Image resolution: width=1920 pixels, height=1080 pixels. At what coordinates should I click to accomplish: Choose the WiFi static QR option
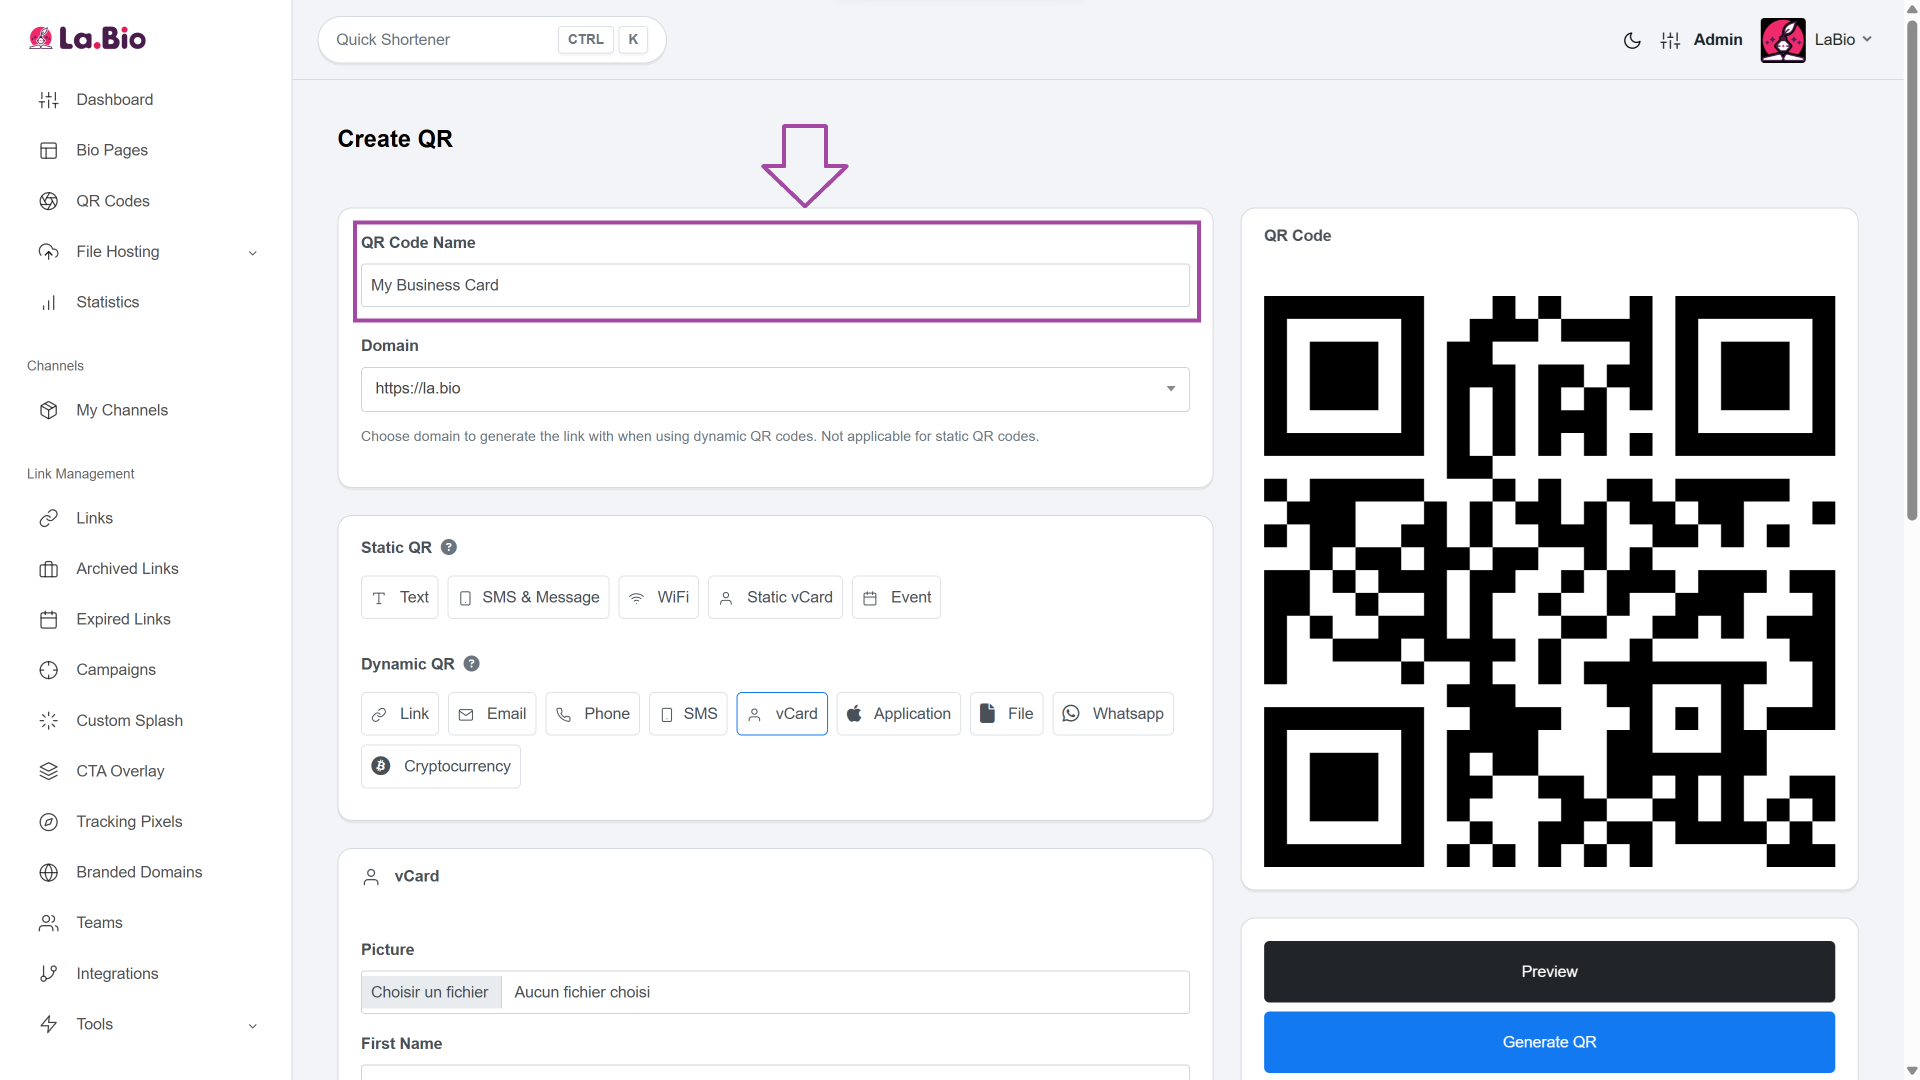(659, 597)
